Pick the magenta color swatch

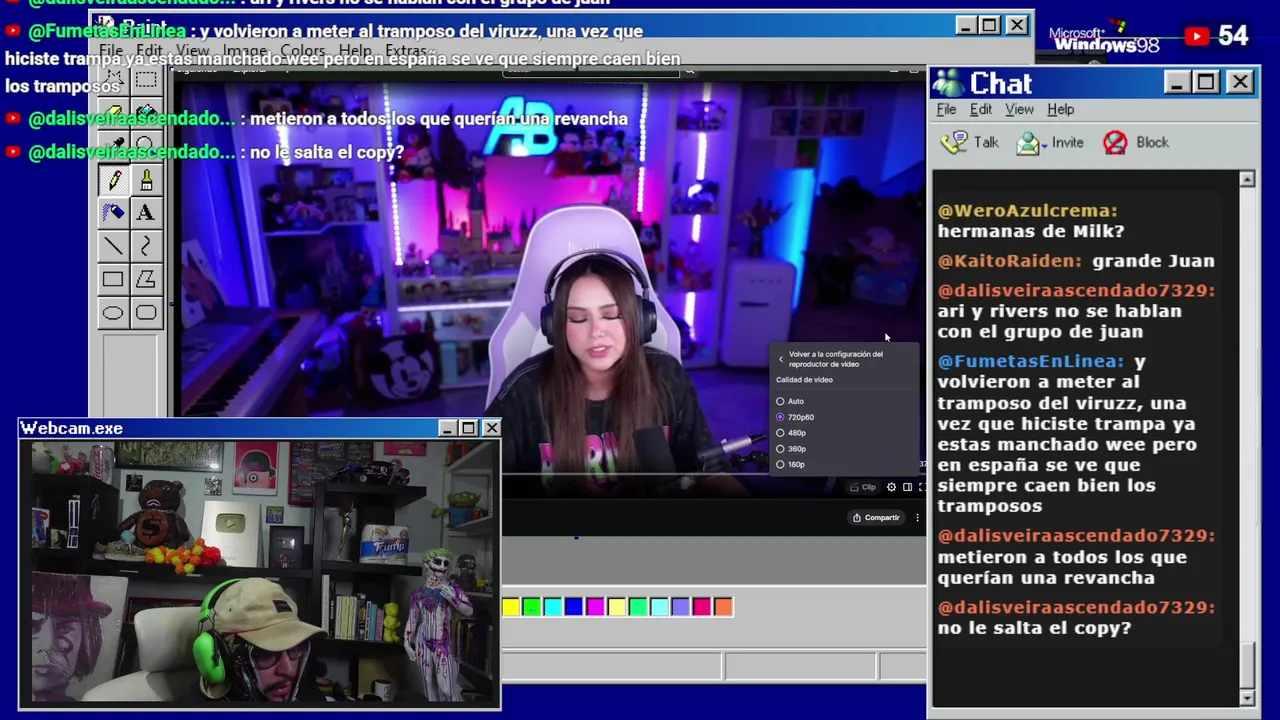pos(595,606)
